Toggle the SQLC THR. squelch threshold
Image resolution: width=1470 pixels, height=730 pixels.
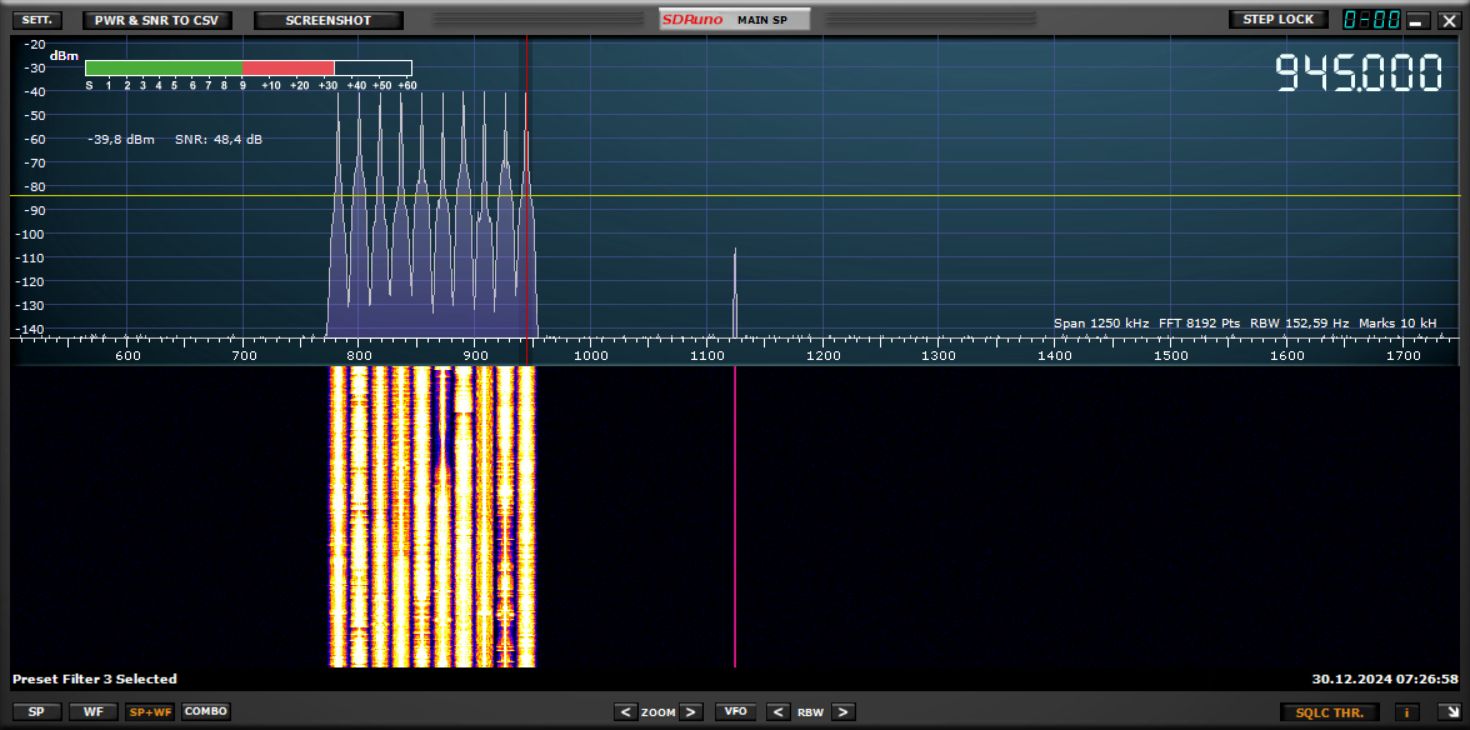1329,712
